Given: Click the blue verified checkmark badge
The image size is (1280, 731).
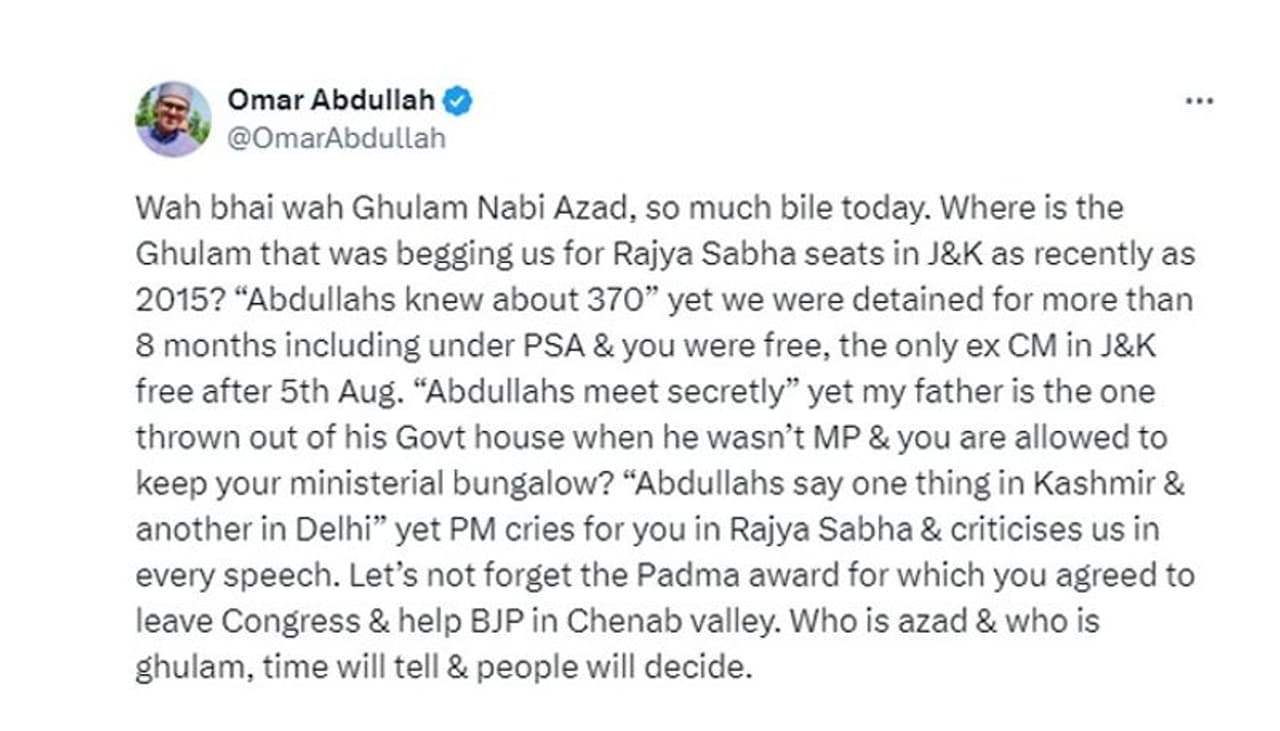Looking at the screenshot, I should (458, 101).
